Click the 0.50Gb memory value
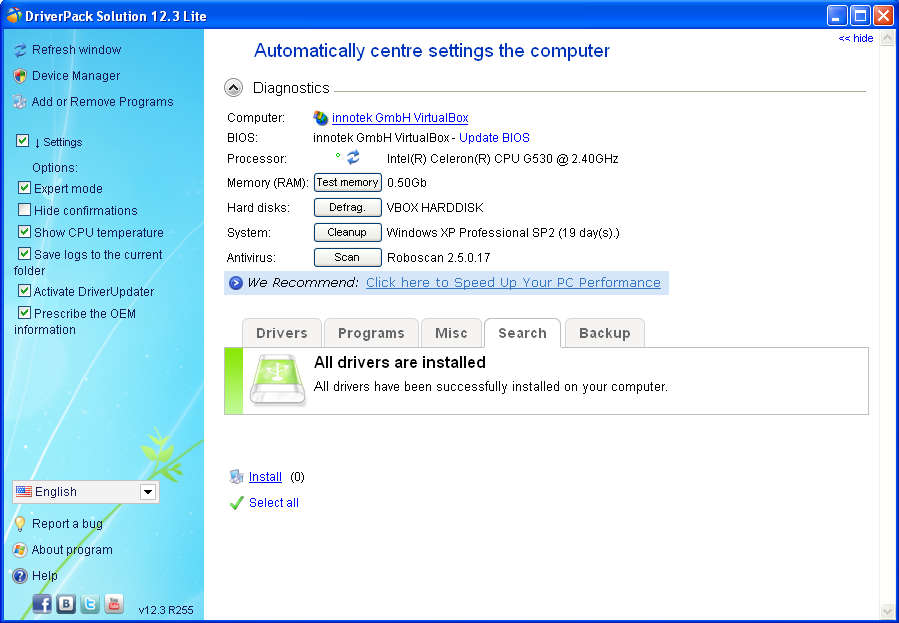 tap(406, 183)
